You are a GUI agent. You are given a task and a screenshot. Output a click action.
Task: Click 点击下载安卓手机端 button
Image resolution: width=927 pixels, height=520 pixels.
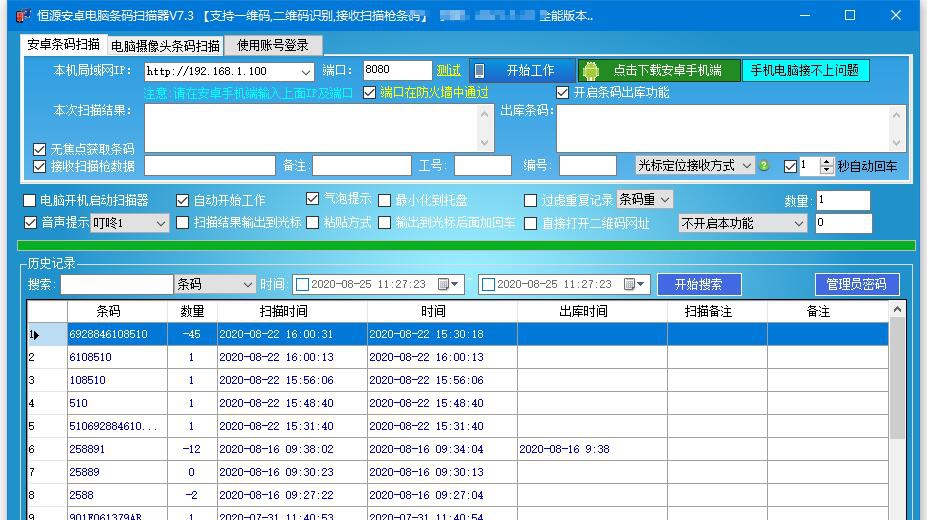point(659,71)
